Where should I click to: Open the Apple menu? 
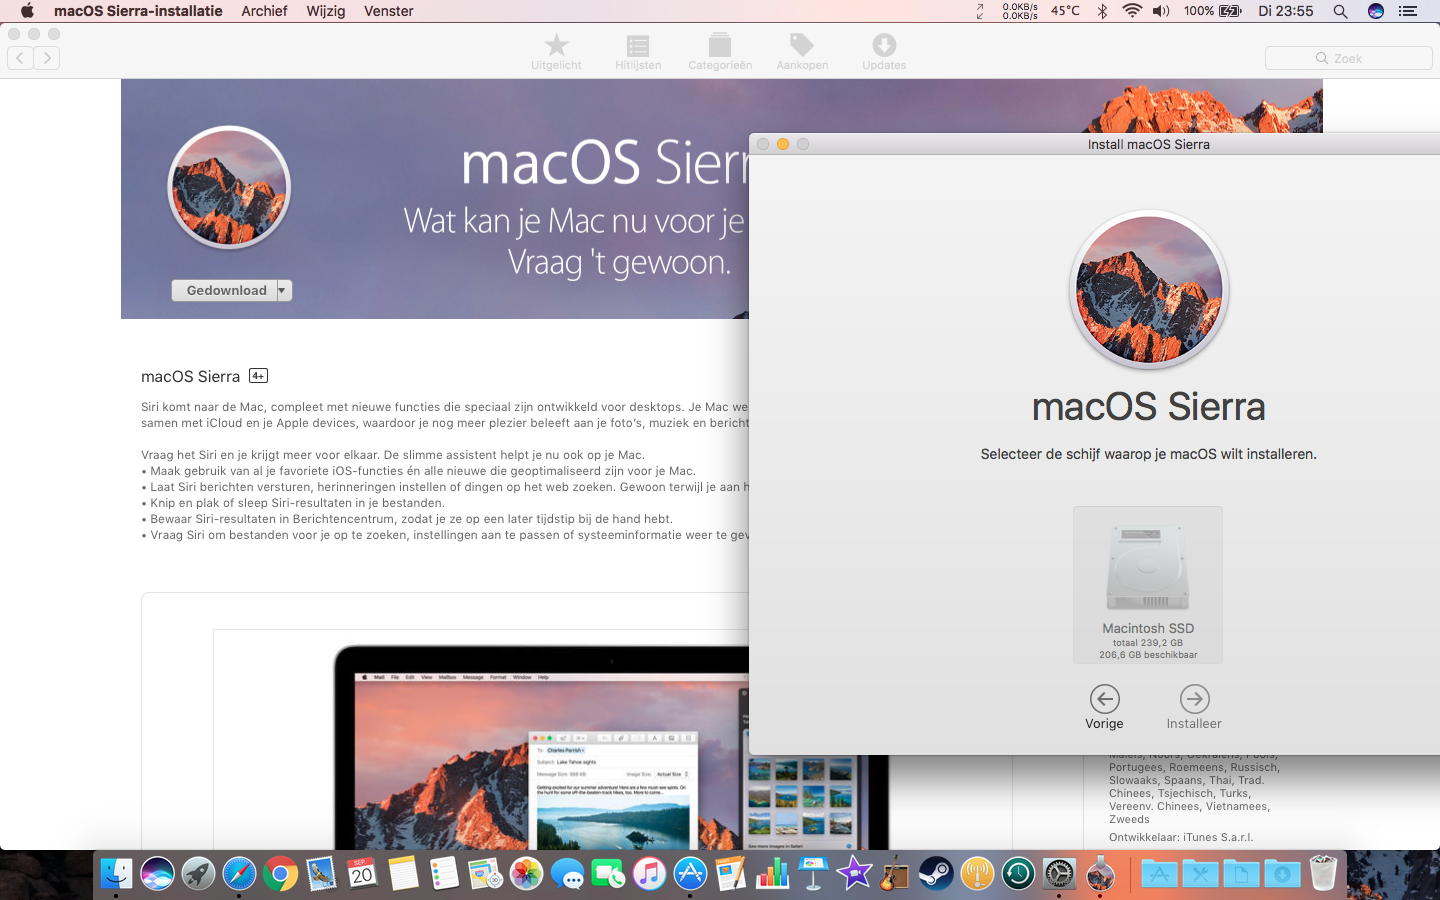point(27,11)
